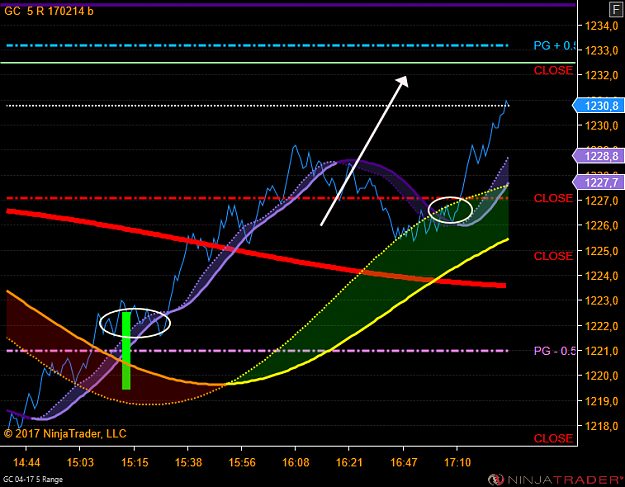Click the GC 04-17 5 Range instrument label
The width and height of the screenshot is (625, 487).
click(33, 479)
